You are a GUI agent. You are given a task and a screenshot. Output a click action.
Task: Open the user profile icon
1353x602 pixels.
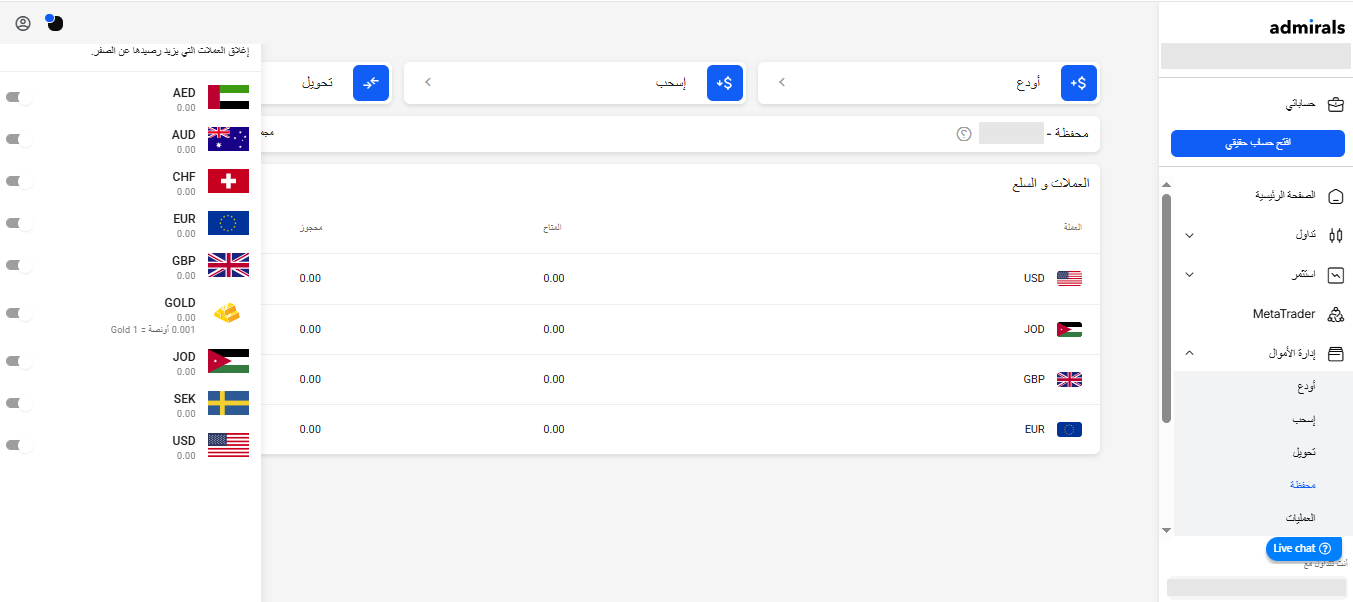tap(23, 23)
